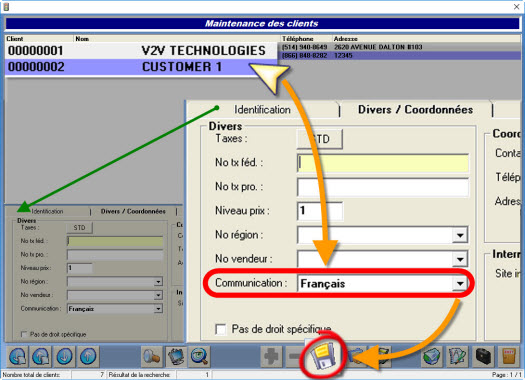Viewport: 525px width, 380px height.
Task: Open the Communication language dropdown
Action: pyautogui.click(x=460, y=284)
